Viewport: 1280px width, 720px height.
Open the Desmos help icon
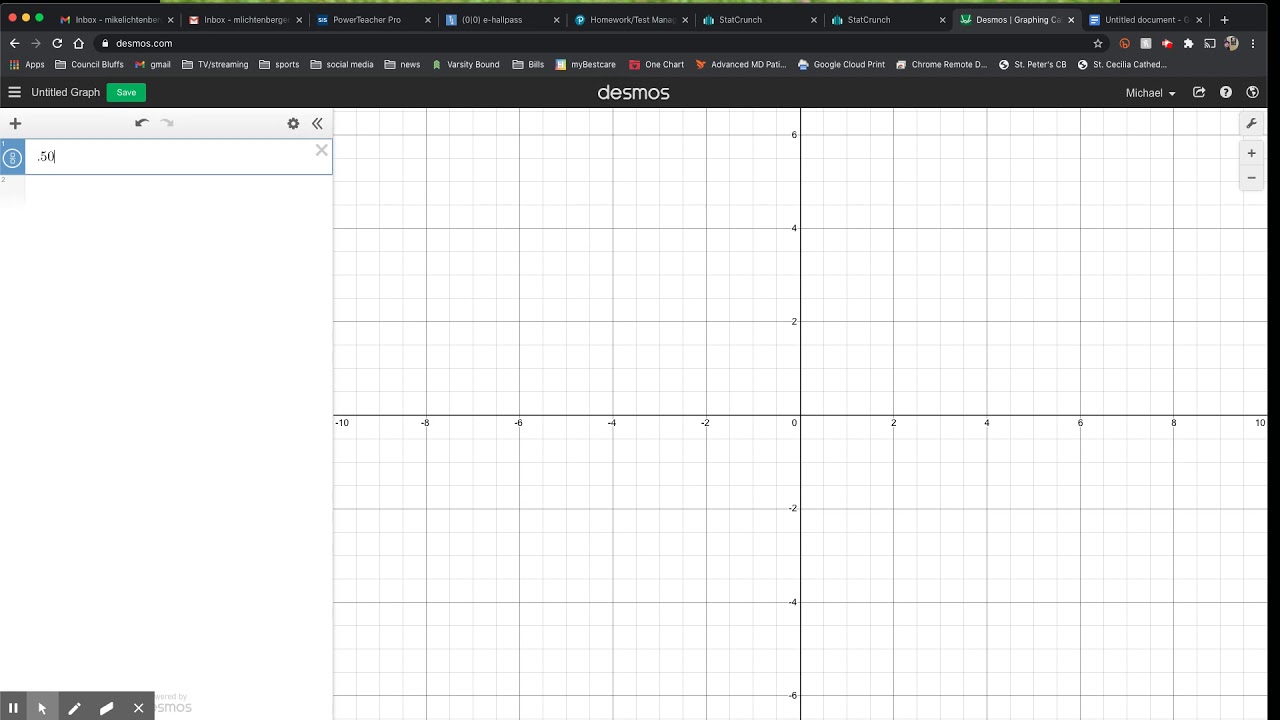[x=1226, y=92]
